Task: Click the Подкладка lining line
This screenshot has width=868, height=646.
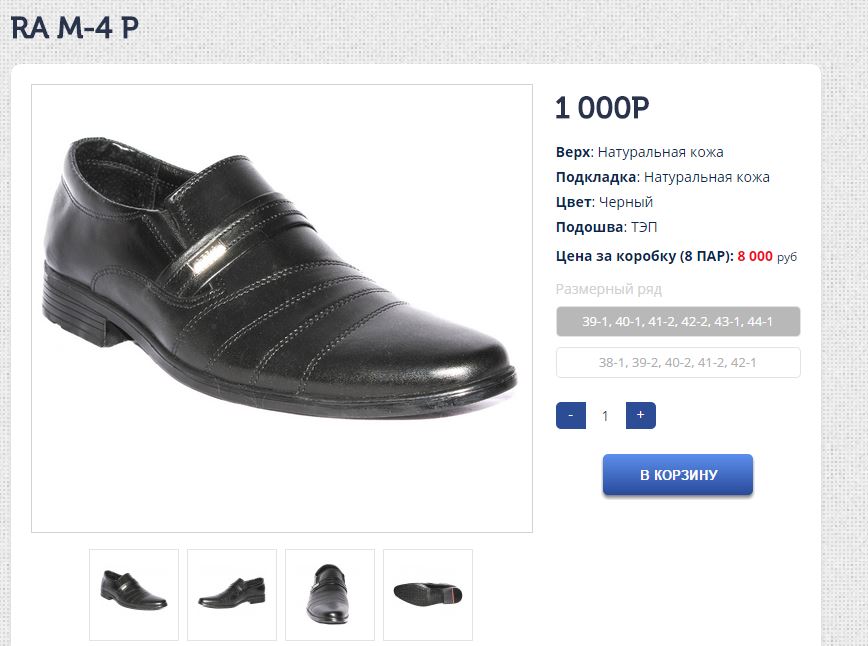Action: pos(662,177)
